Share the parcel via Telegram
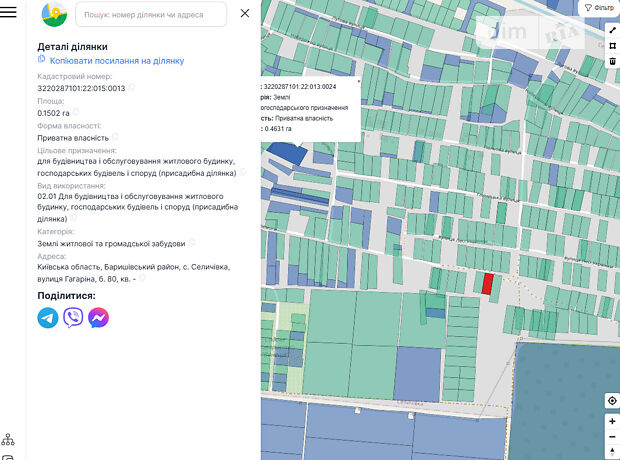Screen dimensions: 620x460 (x=48, y=318)
